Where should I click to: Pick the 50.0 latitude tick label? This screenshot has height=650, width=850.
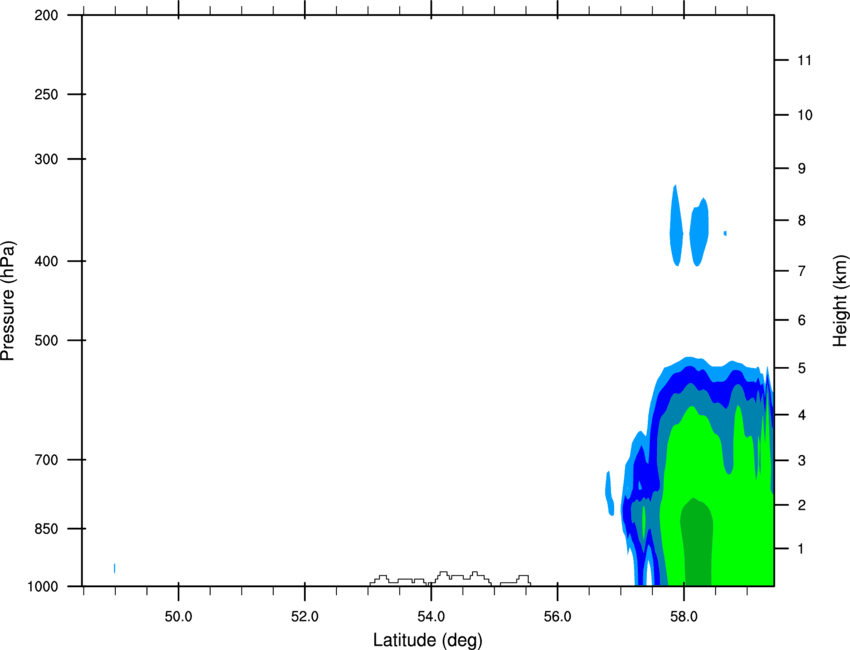click(178, 616)
